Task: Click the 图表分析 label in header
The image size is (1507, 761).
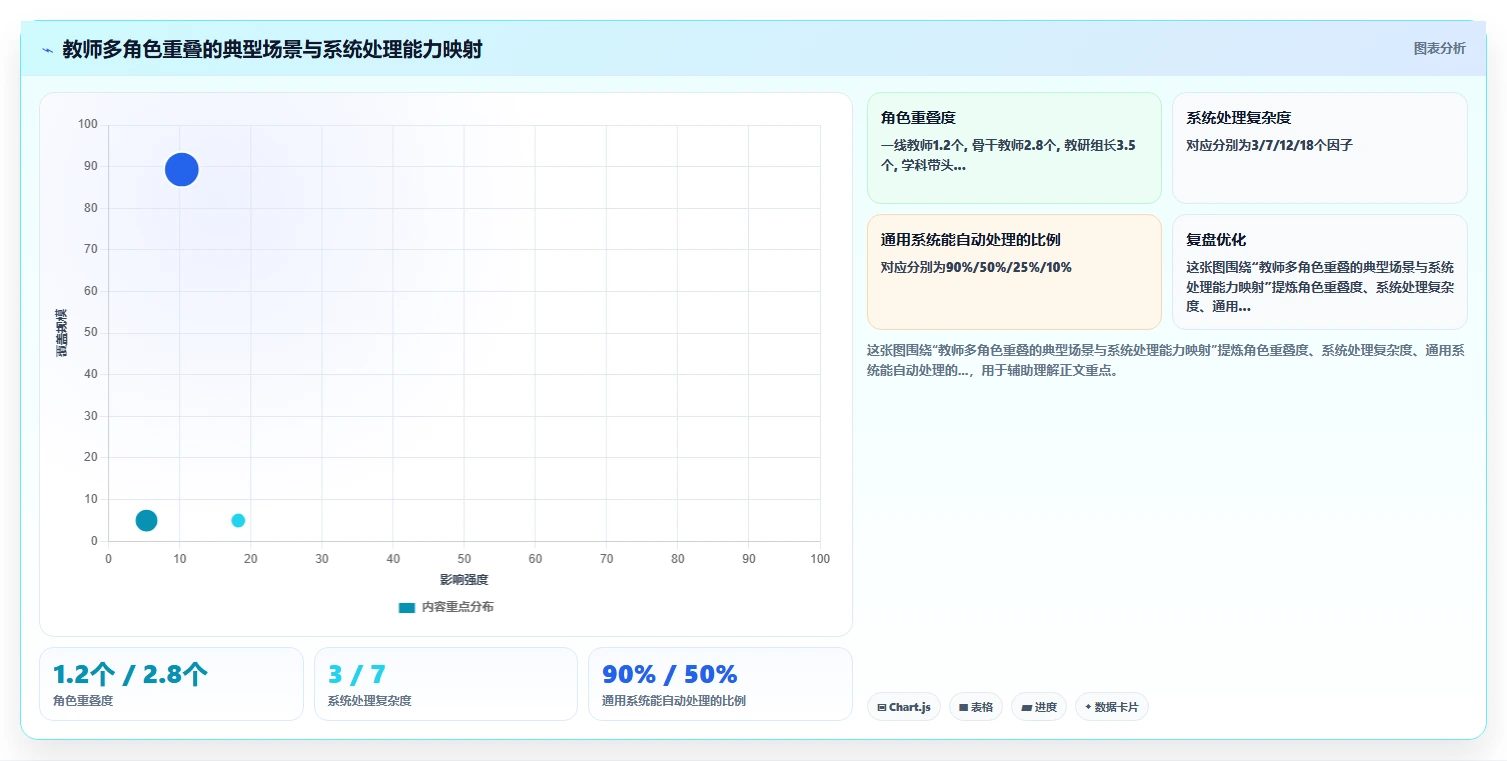Action: pyautogui.click(x=1439, y=48)
